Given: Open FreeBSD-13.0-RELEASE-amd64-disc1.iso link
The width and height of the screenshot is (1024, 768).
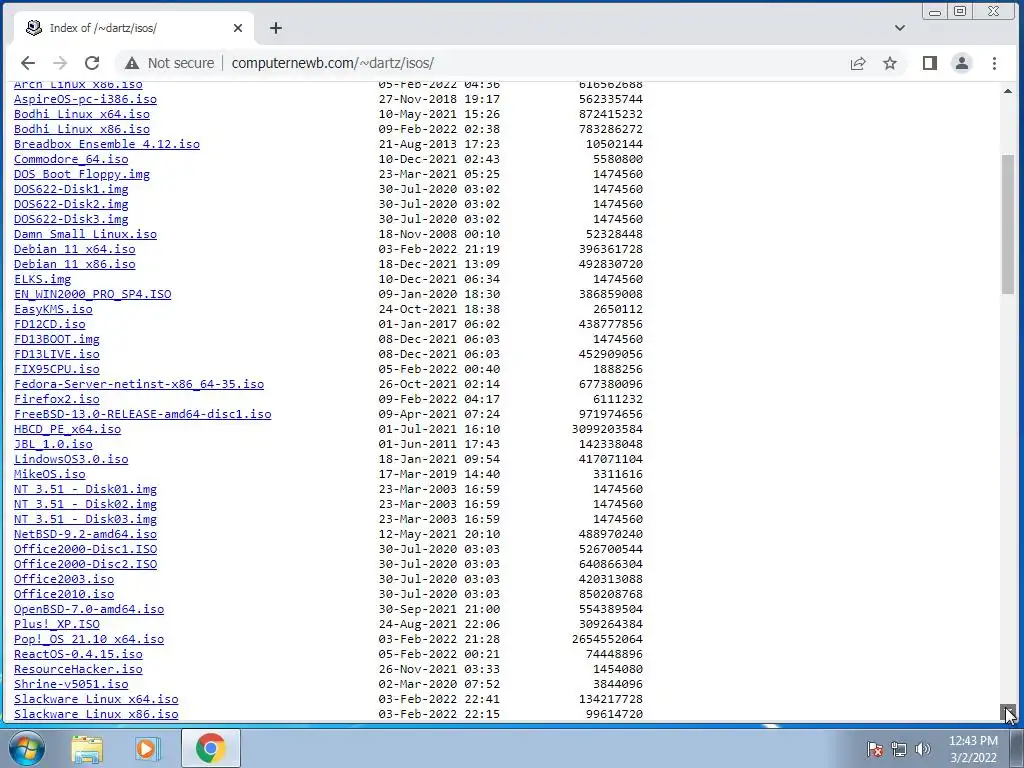Looking at the screenshot, I should [x=142, y=415].
